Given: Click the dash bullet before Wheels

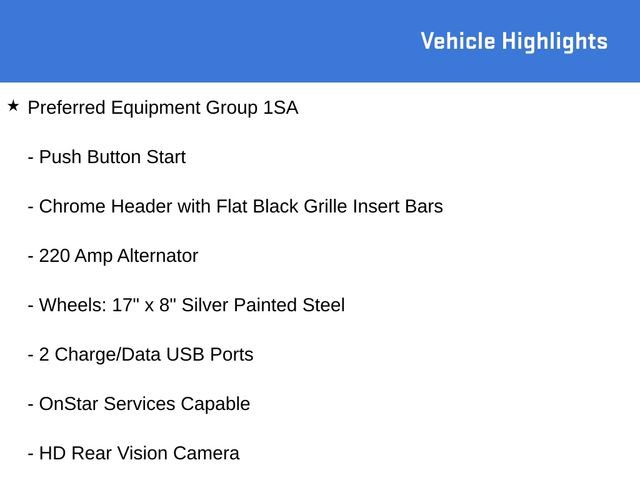Looking at the screenshot, I should [31, 307].
